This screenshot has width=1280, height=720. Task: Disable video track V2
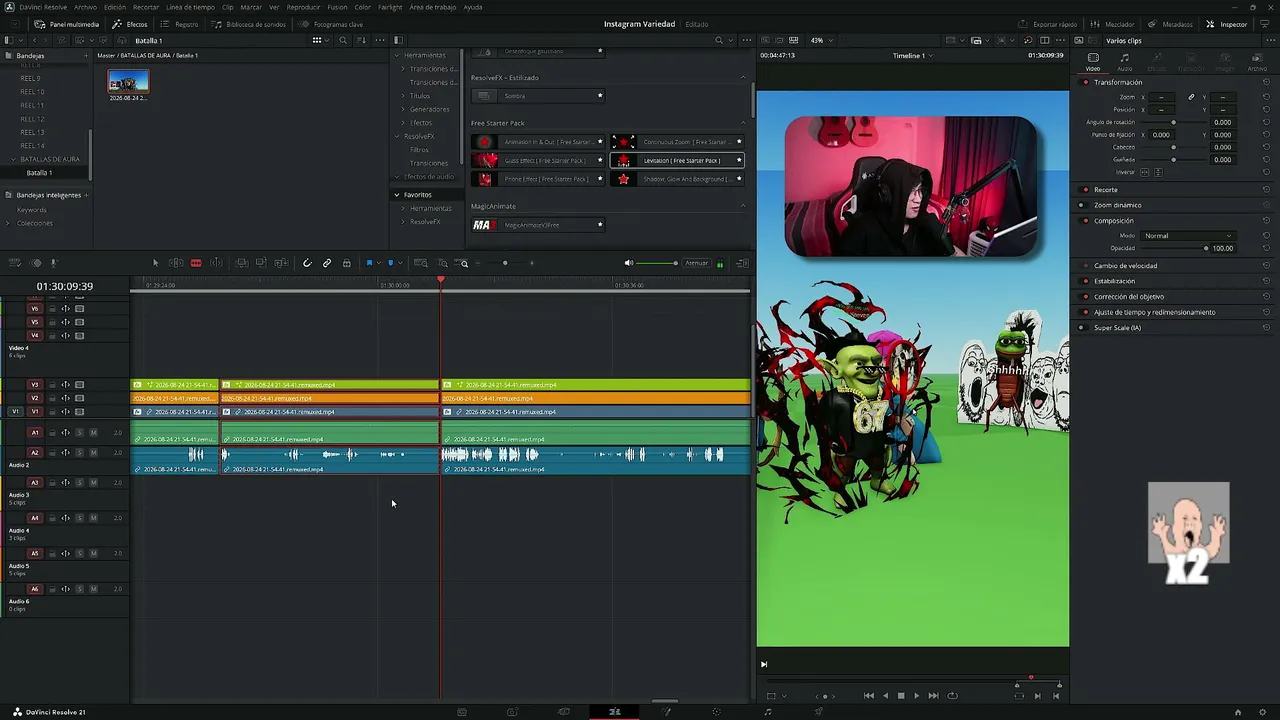pyautogui.click(x=80, y=398)
